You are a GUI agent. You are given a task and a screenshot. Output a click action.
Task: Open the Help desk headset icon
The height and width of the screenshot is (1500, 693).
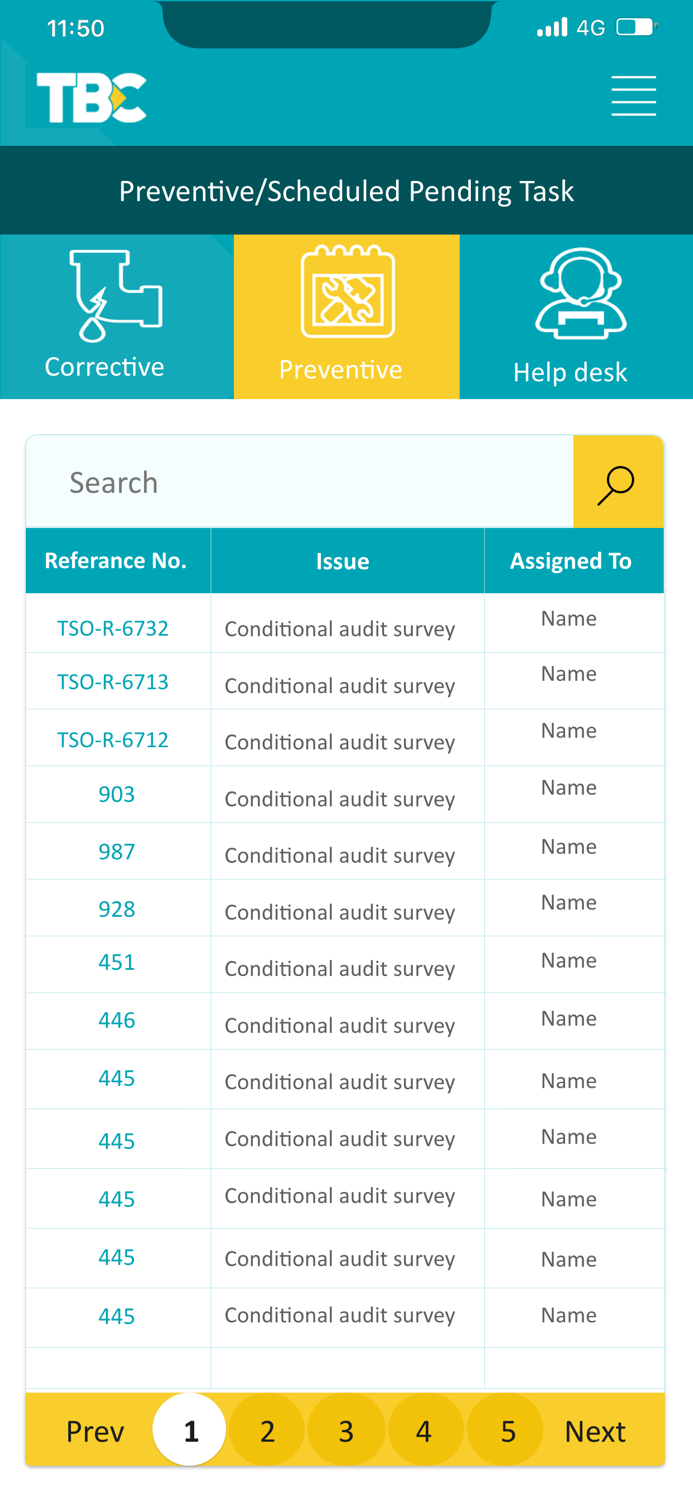pyautogui.click(x=580, y=292)
